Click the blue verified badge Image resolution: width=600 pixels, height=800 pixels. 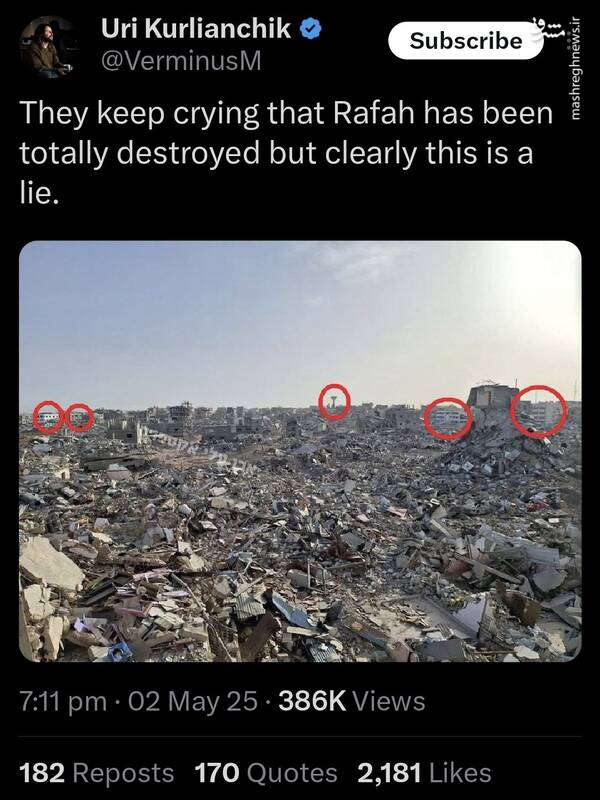tap(310, 29)
